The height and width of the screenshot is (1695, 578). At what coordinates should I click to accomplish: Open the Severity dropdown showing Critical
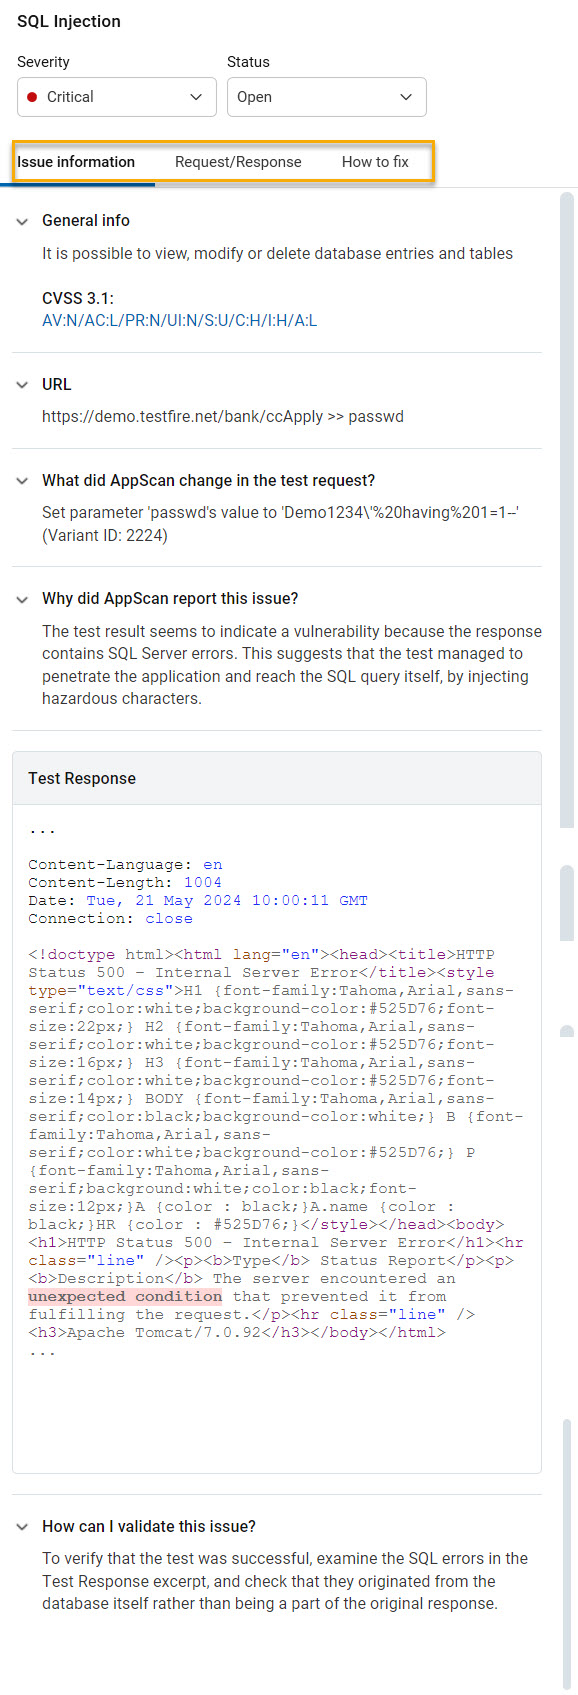[117, 97]
